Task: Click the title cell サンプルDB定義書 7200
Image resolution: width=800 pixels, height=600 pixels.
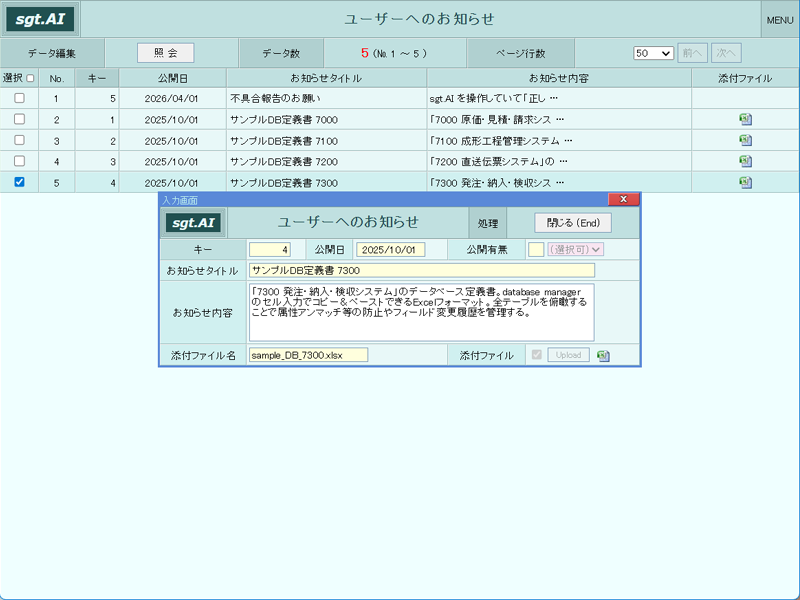Action: [x=327, y=161]
